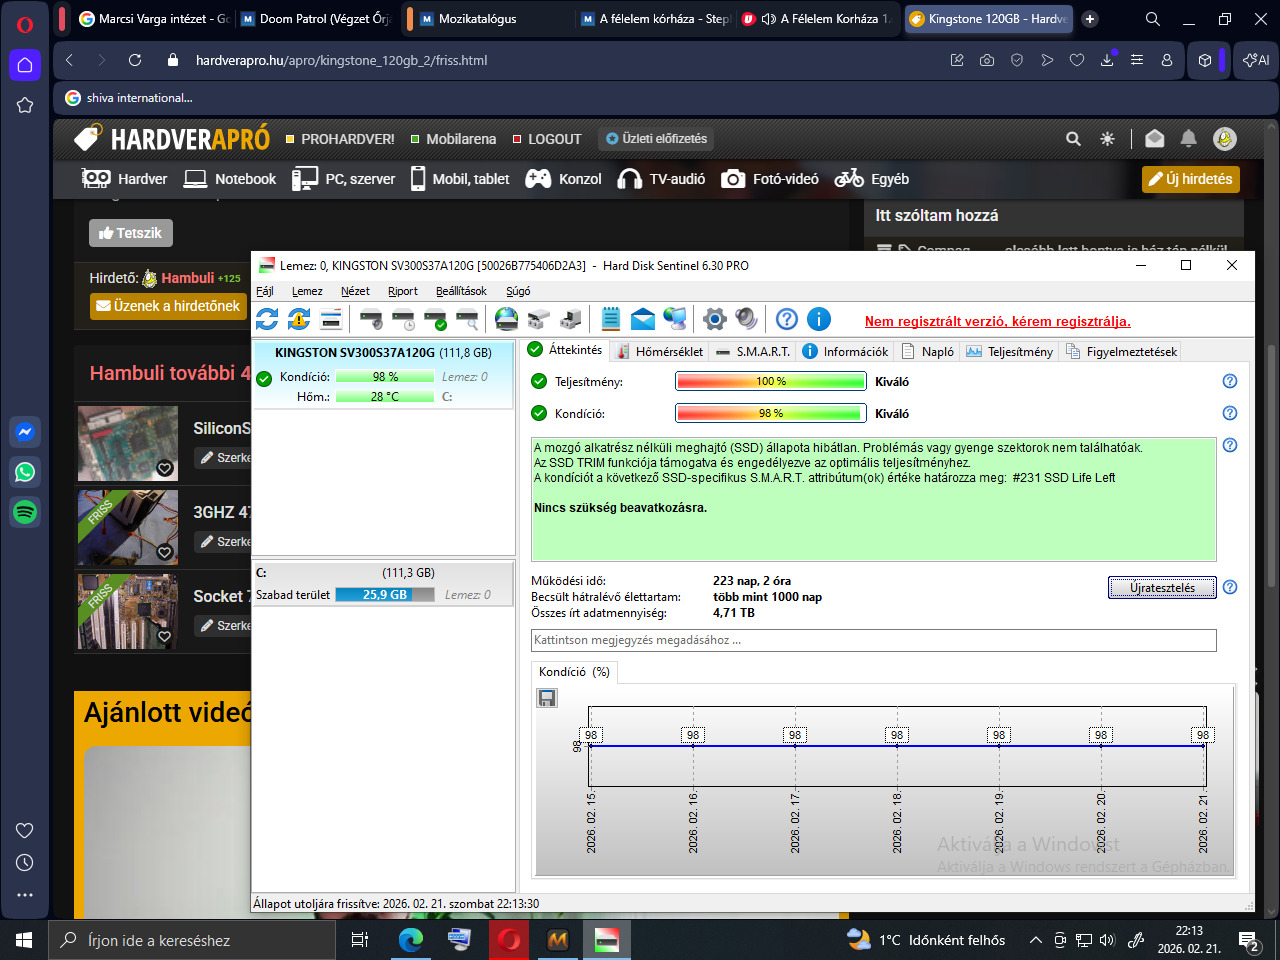The width and height of the screenshot is (1280, 960).
Task: Open Microsoft Edge from the taskbar
Action: tap(411, 940)
